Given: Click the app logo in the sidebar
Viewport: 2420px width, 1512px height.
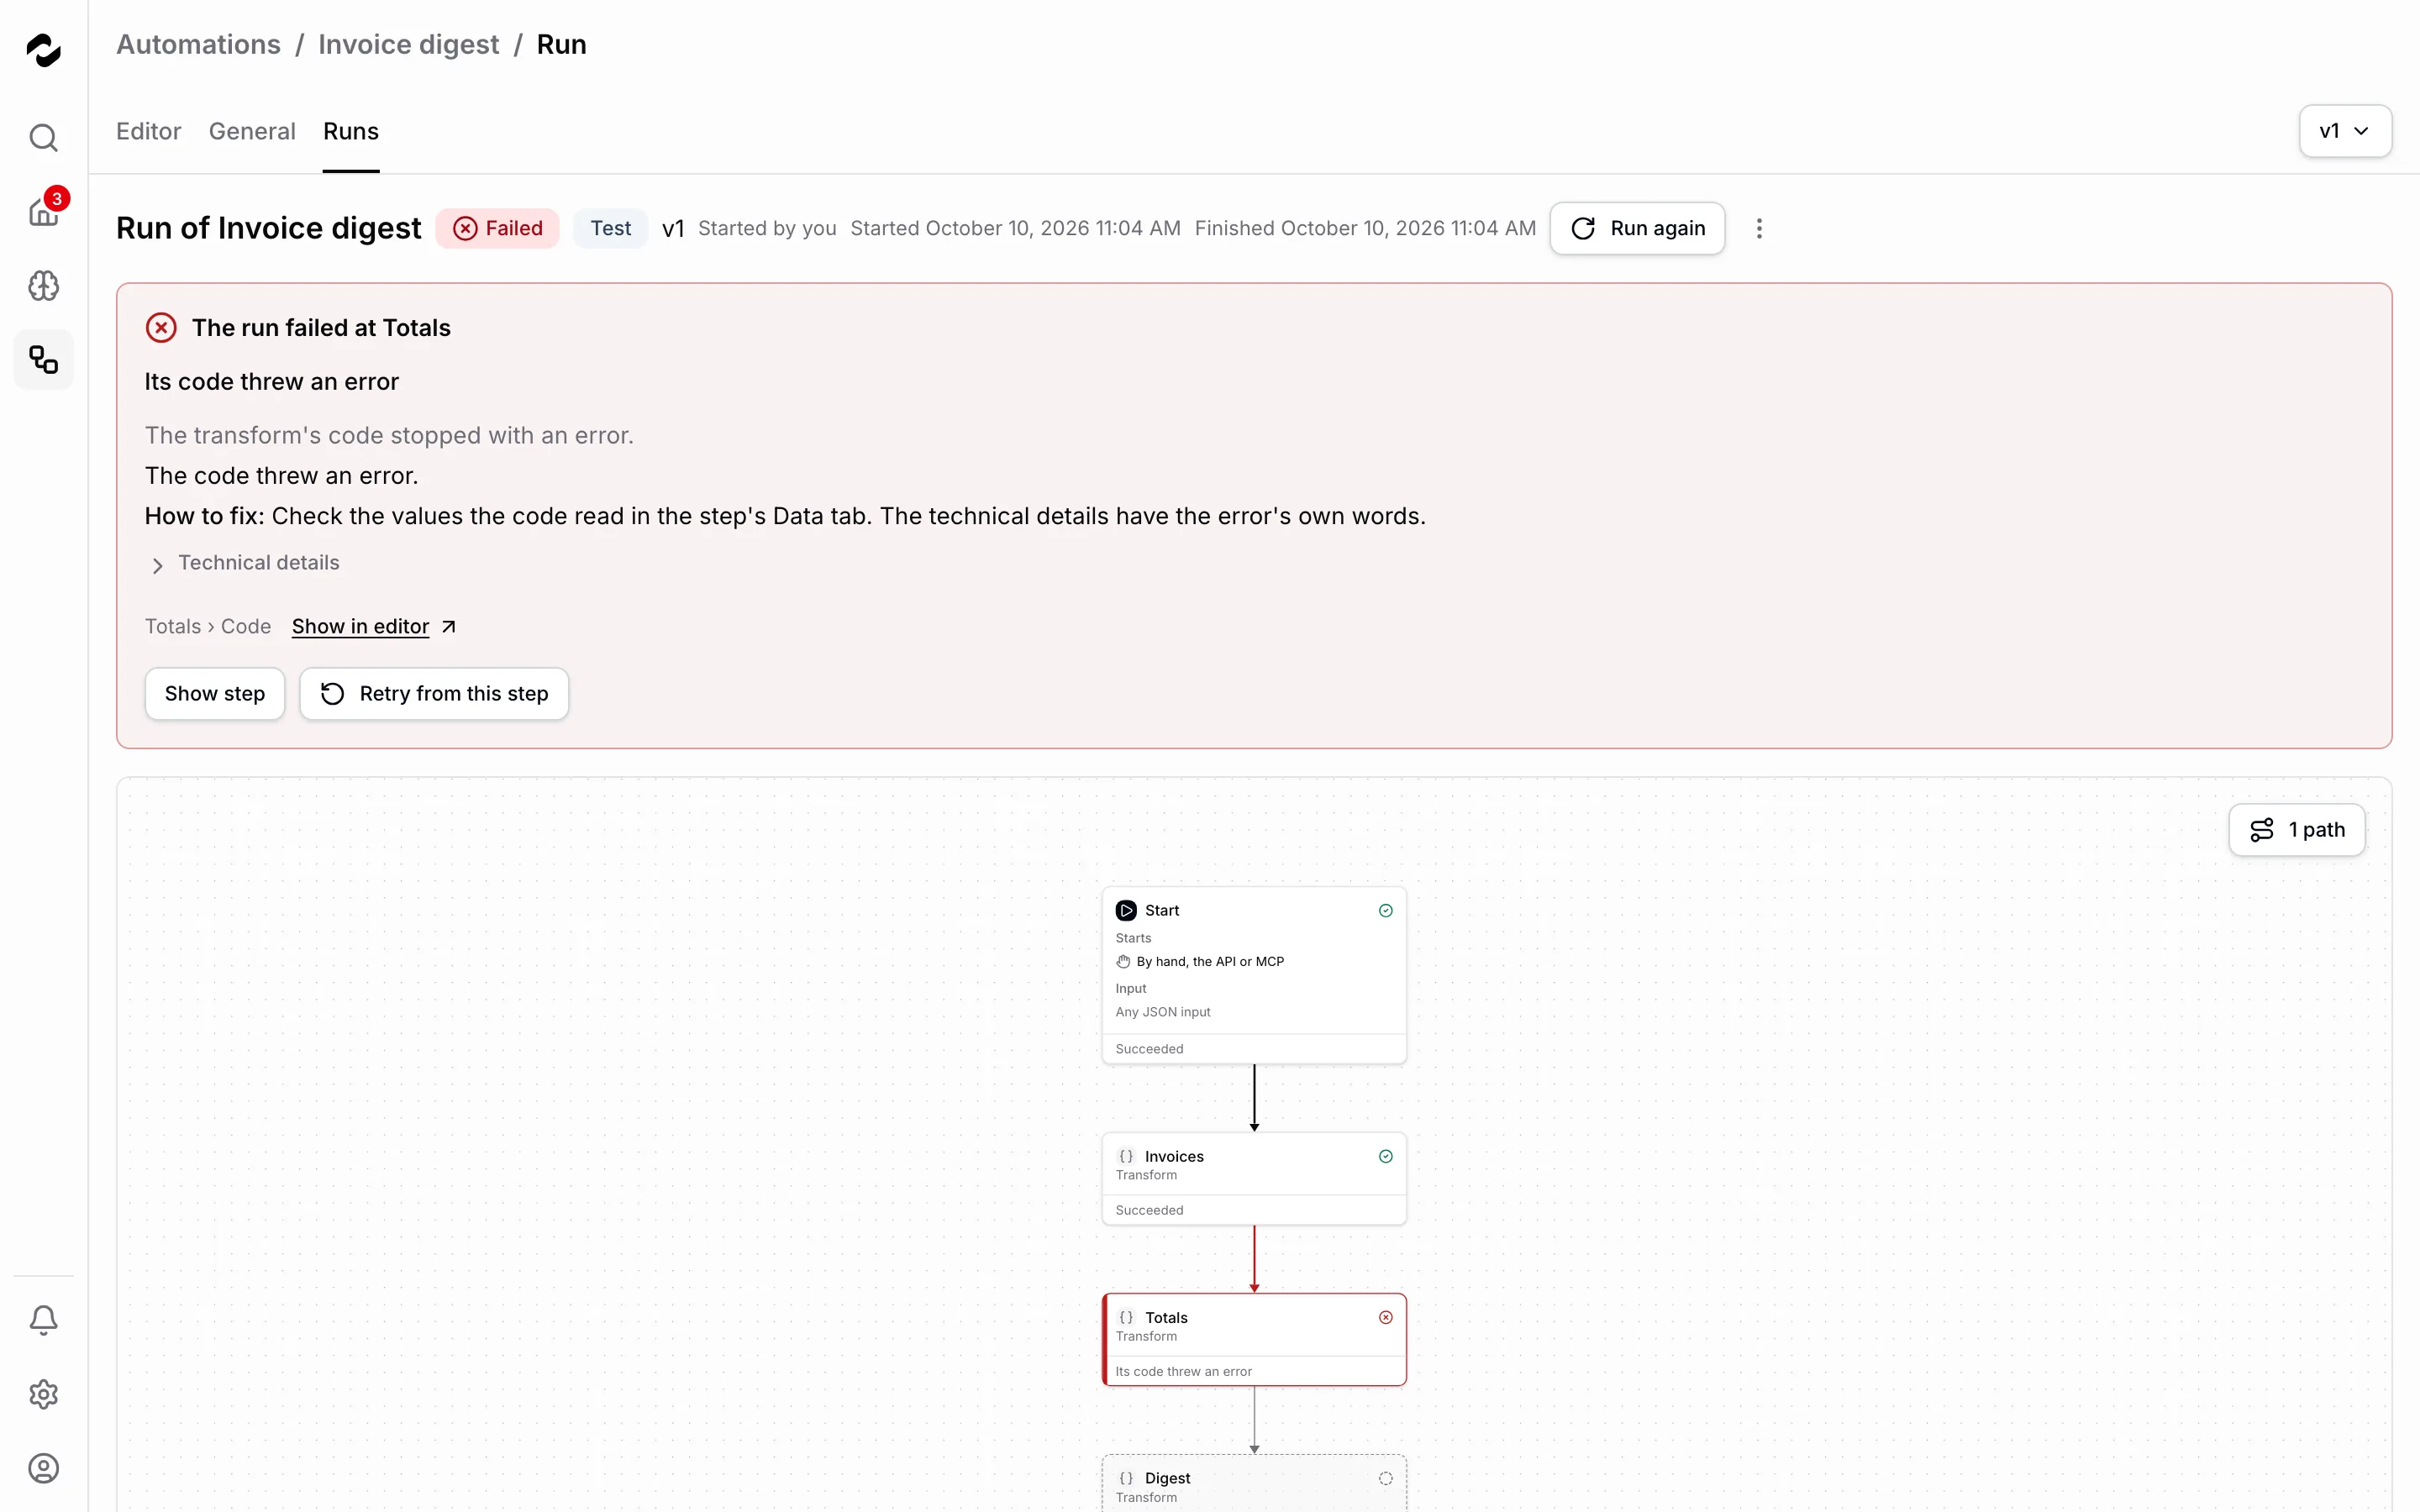Looking at the screenshot, I should pyautogui.click(x=43, y=50).
